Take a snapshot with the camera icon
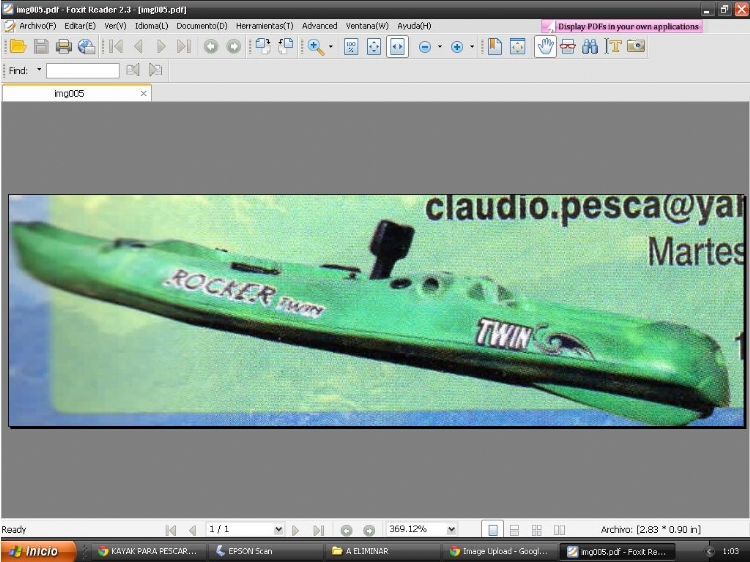The width and height of the screenshot is (750, 562). [636, 46]
